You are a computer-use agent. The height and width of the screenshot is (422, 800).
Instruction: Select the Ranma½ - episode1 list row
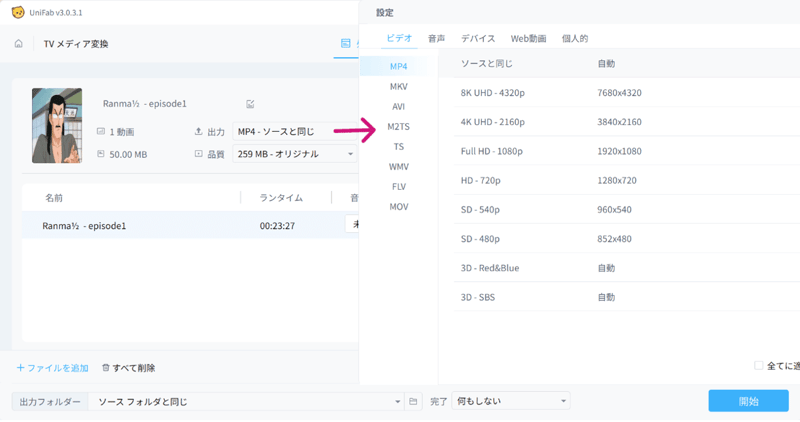tap(190, 225)
